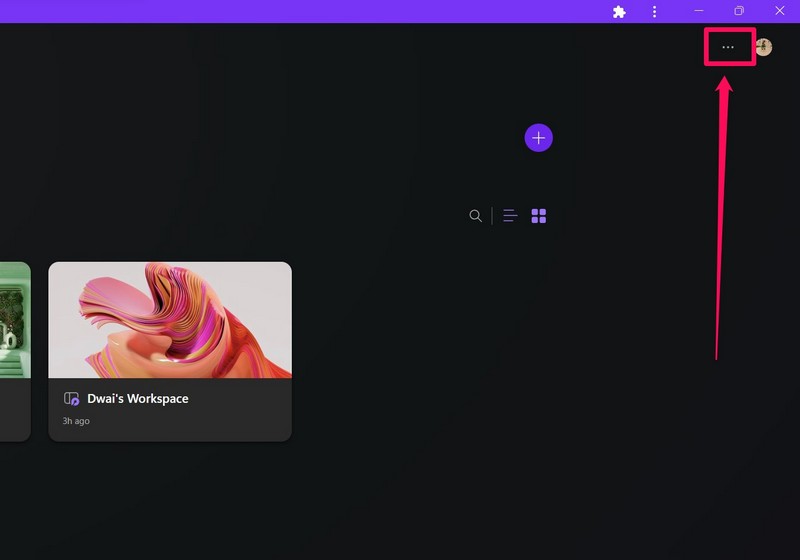Click the workspace icon beside Dwai's Workspace
The width and height of the screenshot is (800, 560).
72,398
